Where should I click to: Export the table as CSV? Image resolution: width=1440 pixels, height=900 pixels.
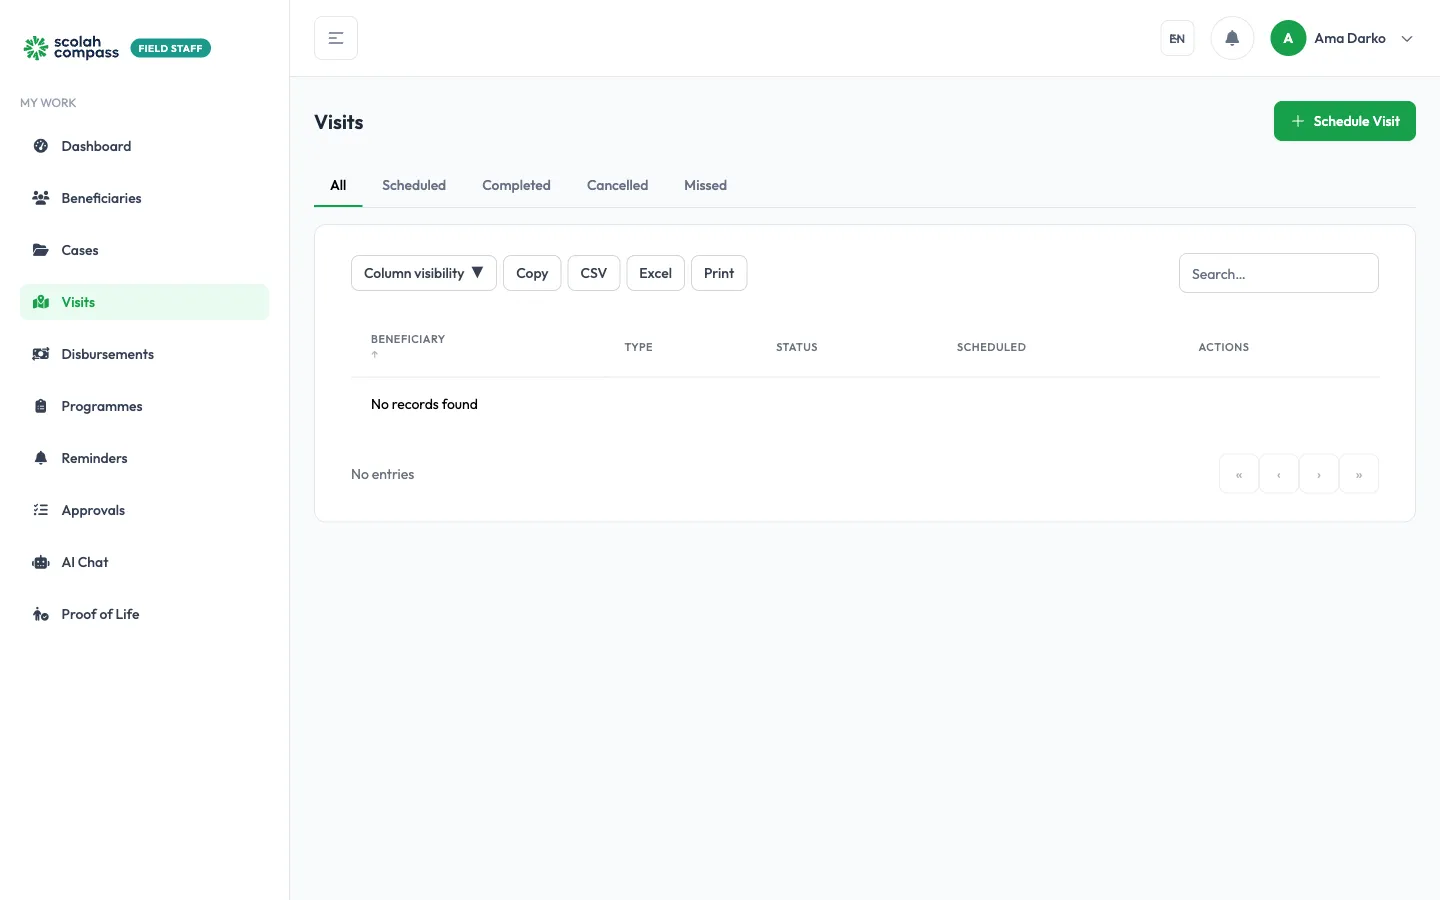point(594,273)
